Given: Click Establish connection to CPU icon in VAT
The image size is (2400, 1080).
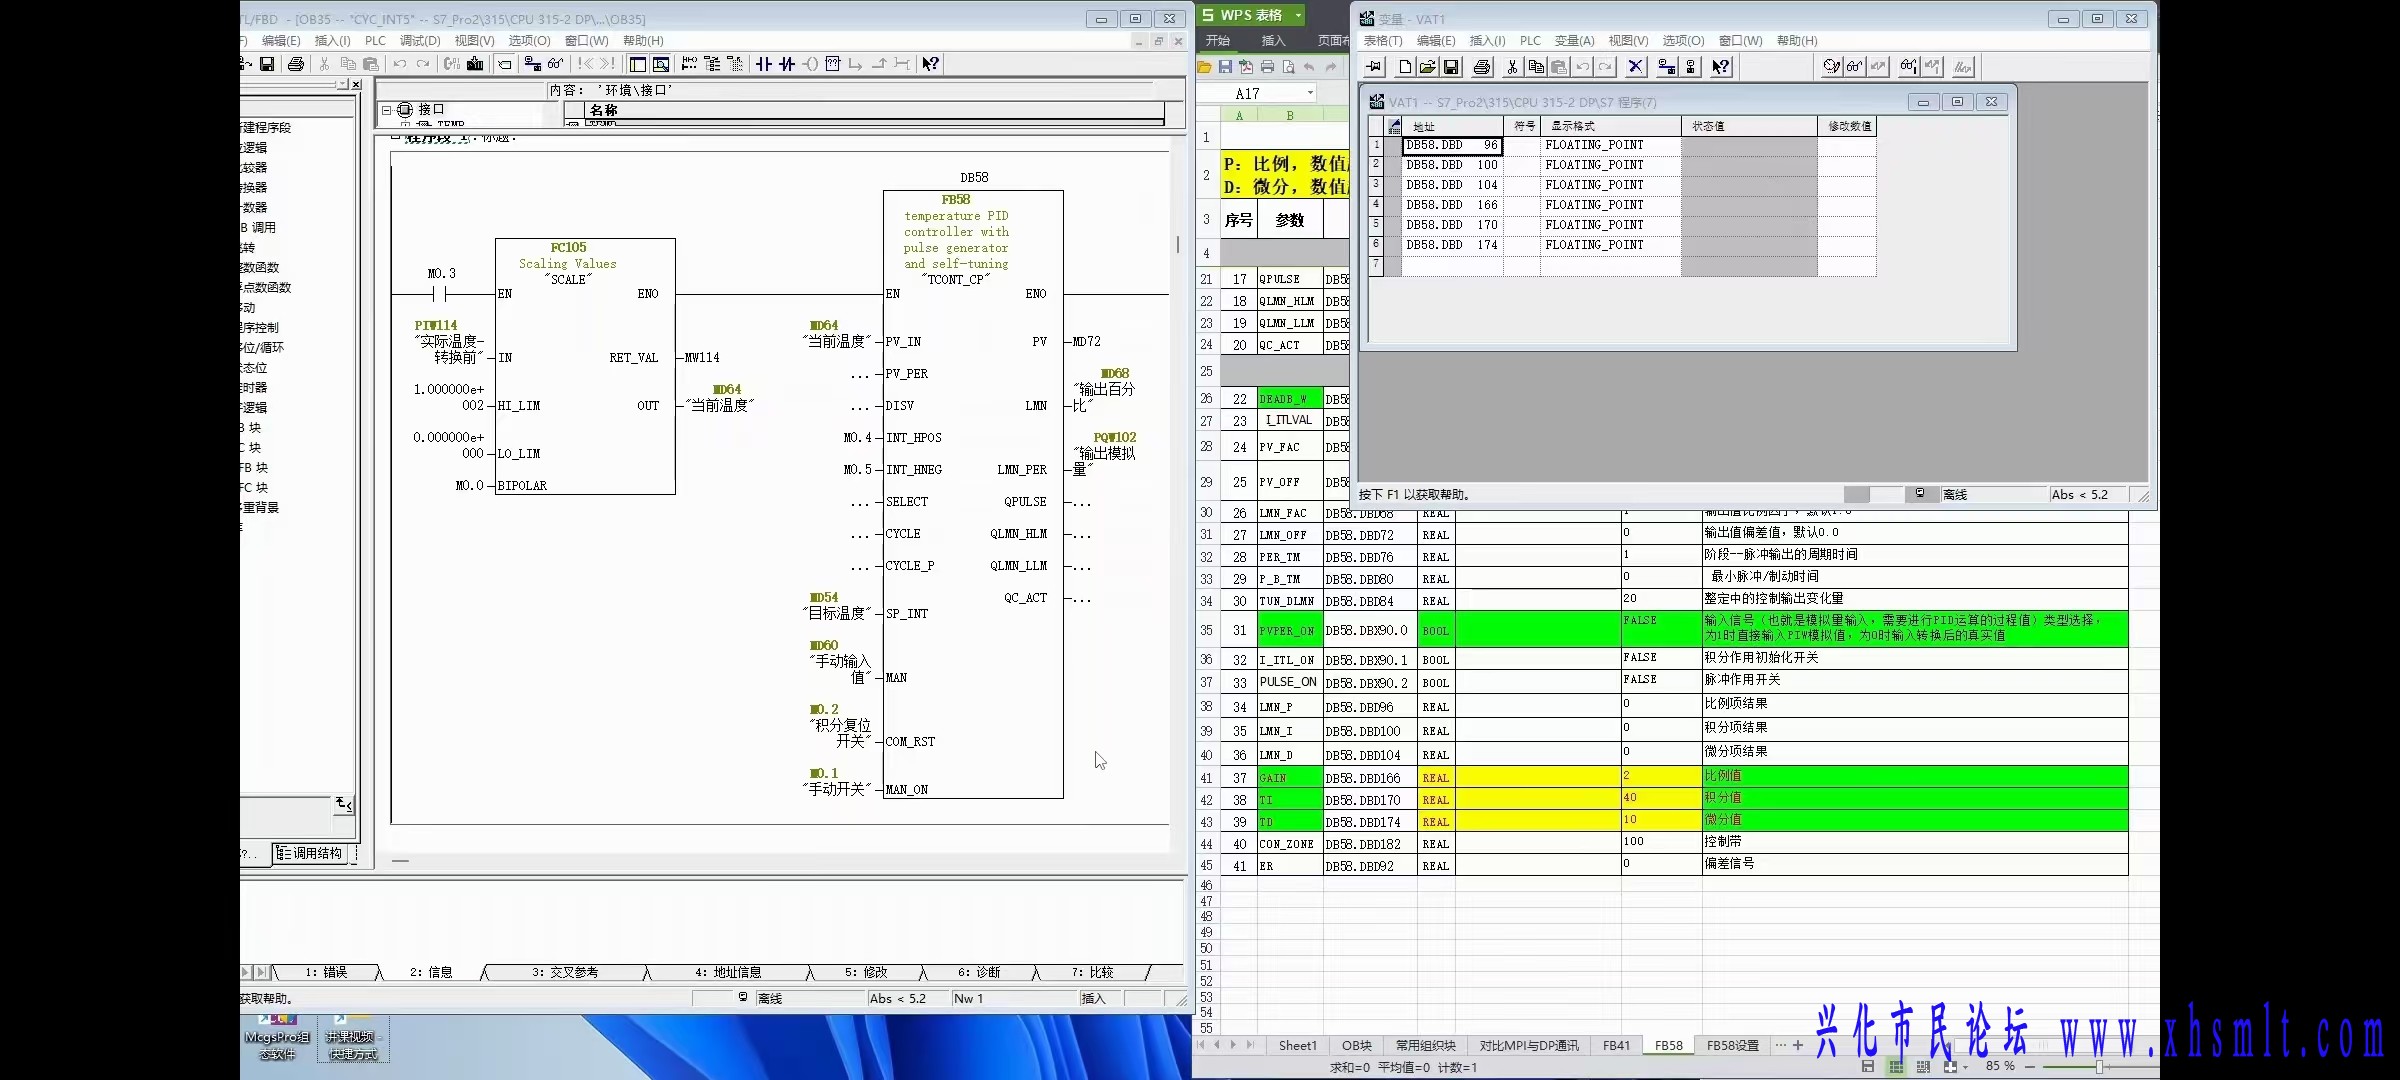Looking at the screenshot, I should 1666,67.
